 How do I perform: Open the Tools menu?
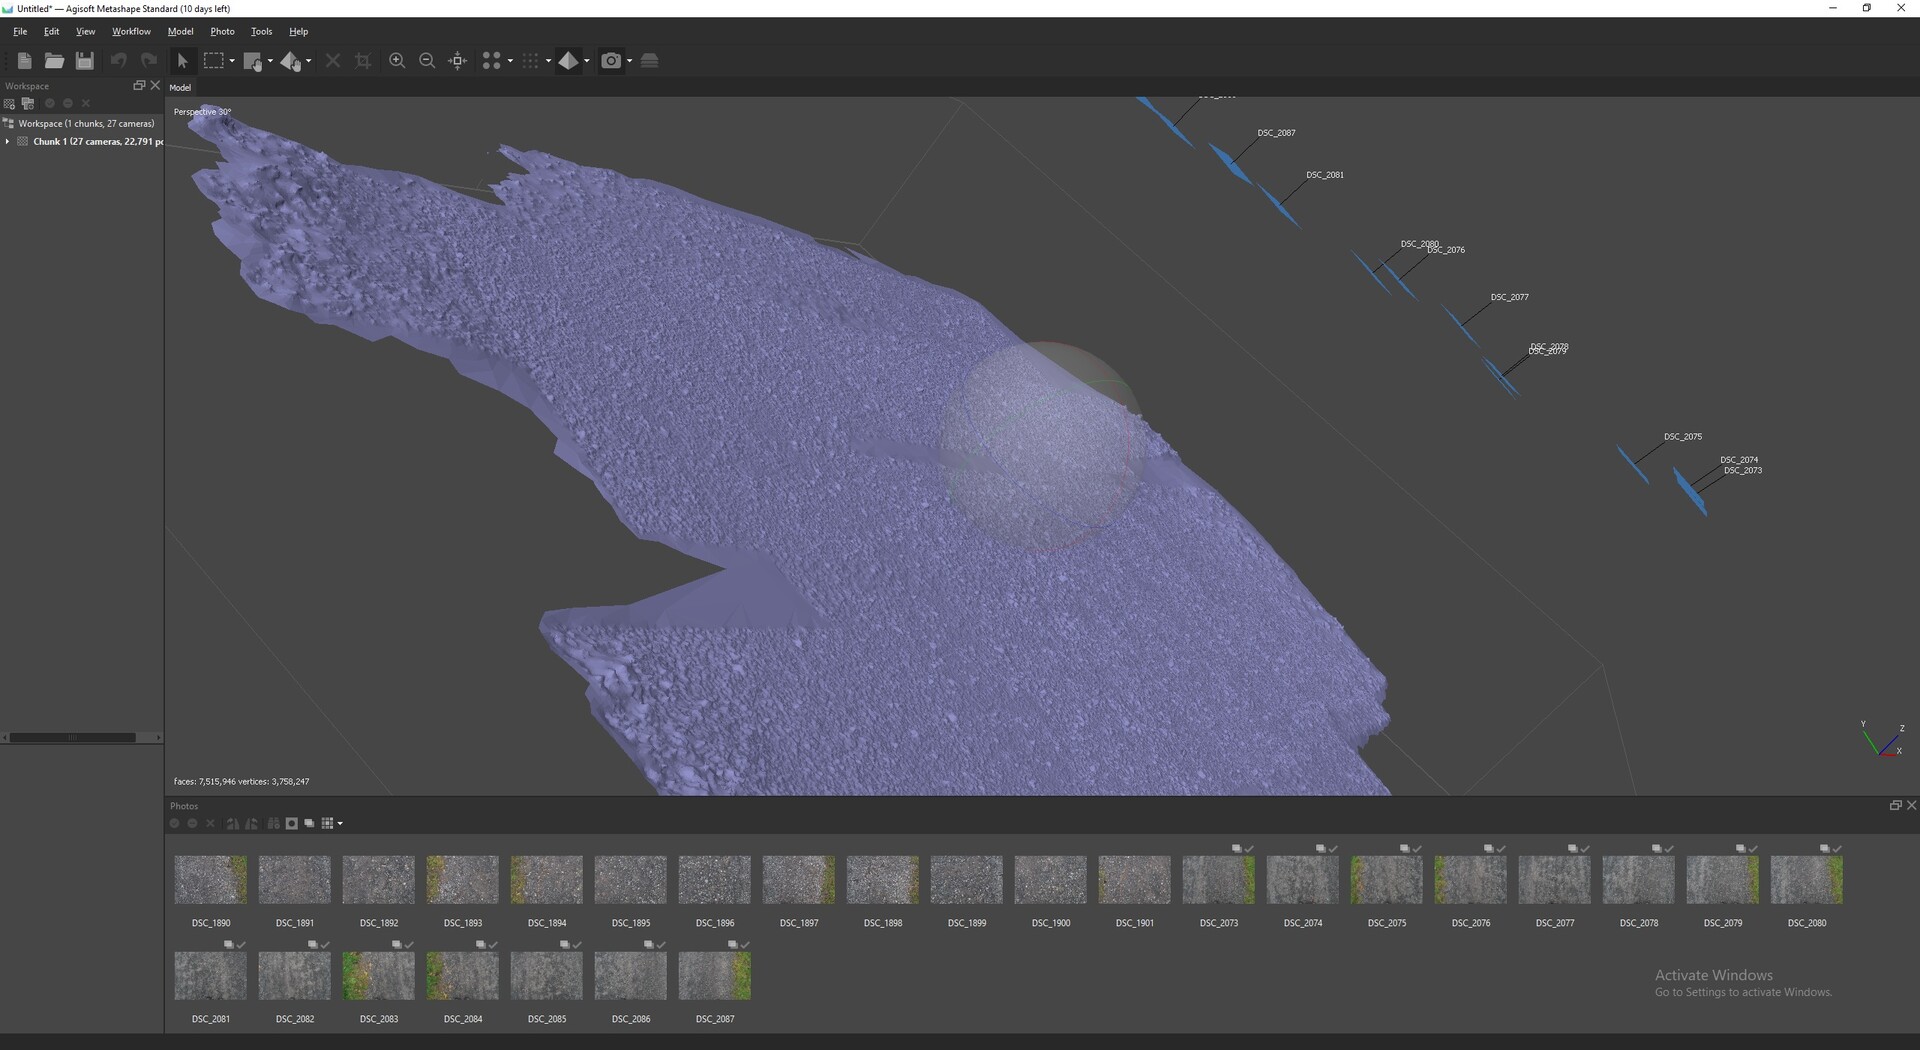click(x=261, y=32)
